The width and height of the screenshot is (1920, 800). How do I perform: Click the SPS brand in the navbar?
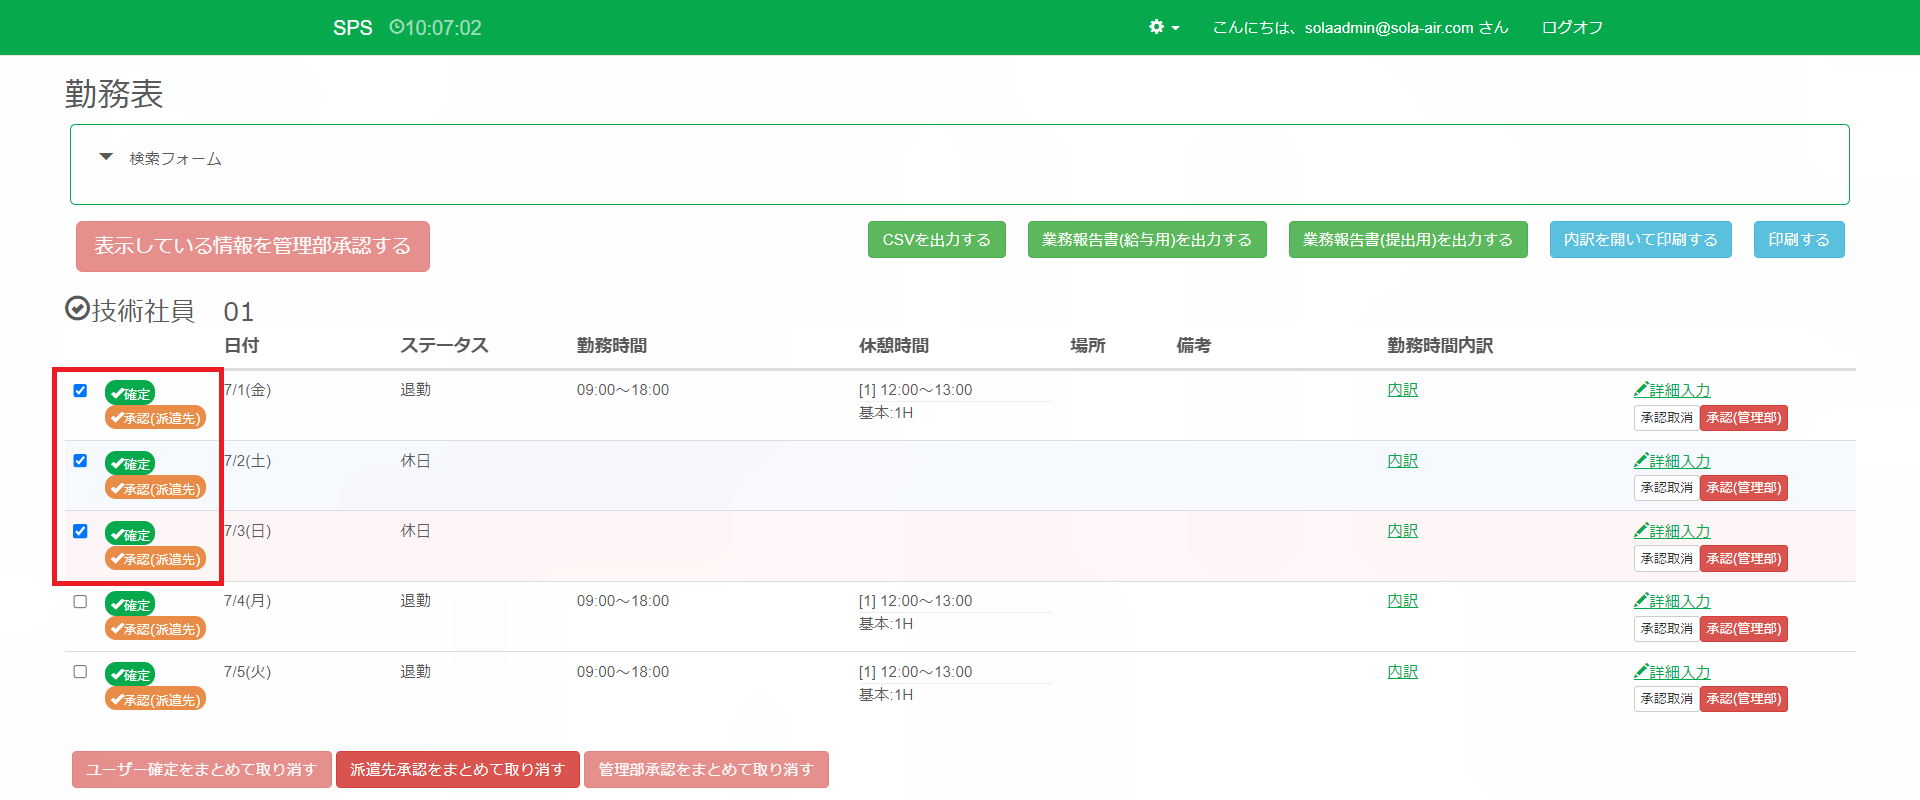pos(352,28)
